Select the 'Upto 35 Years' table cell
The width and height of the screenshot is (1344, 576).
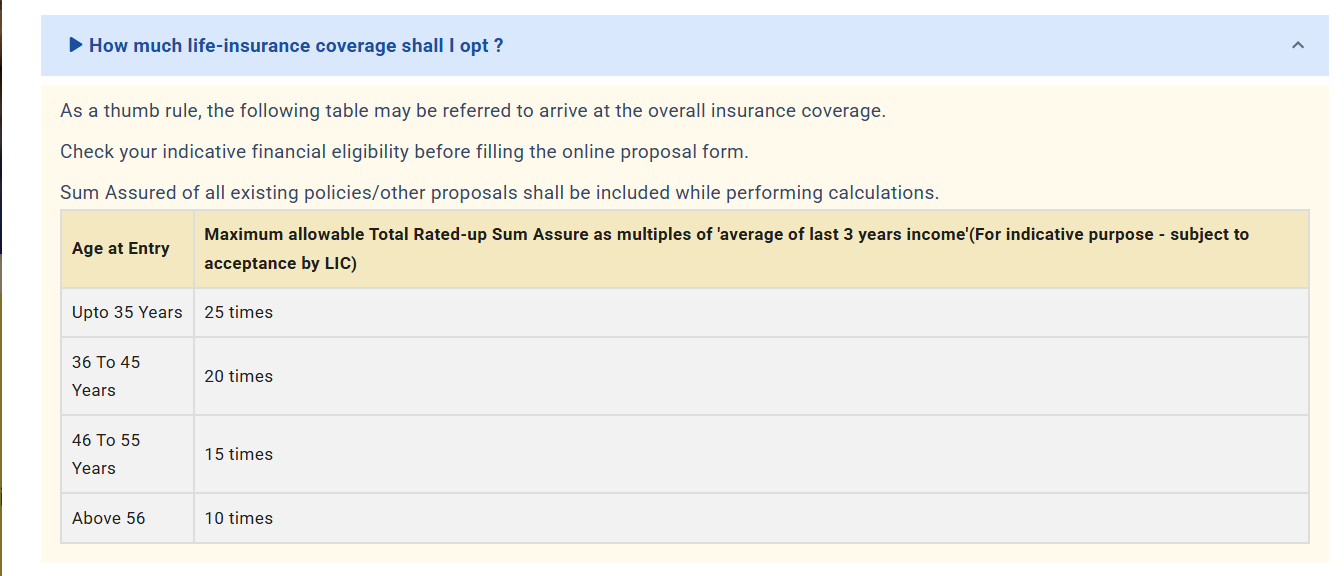pos(127,313)
